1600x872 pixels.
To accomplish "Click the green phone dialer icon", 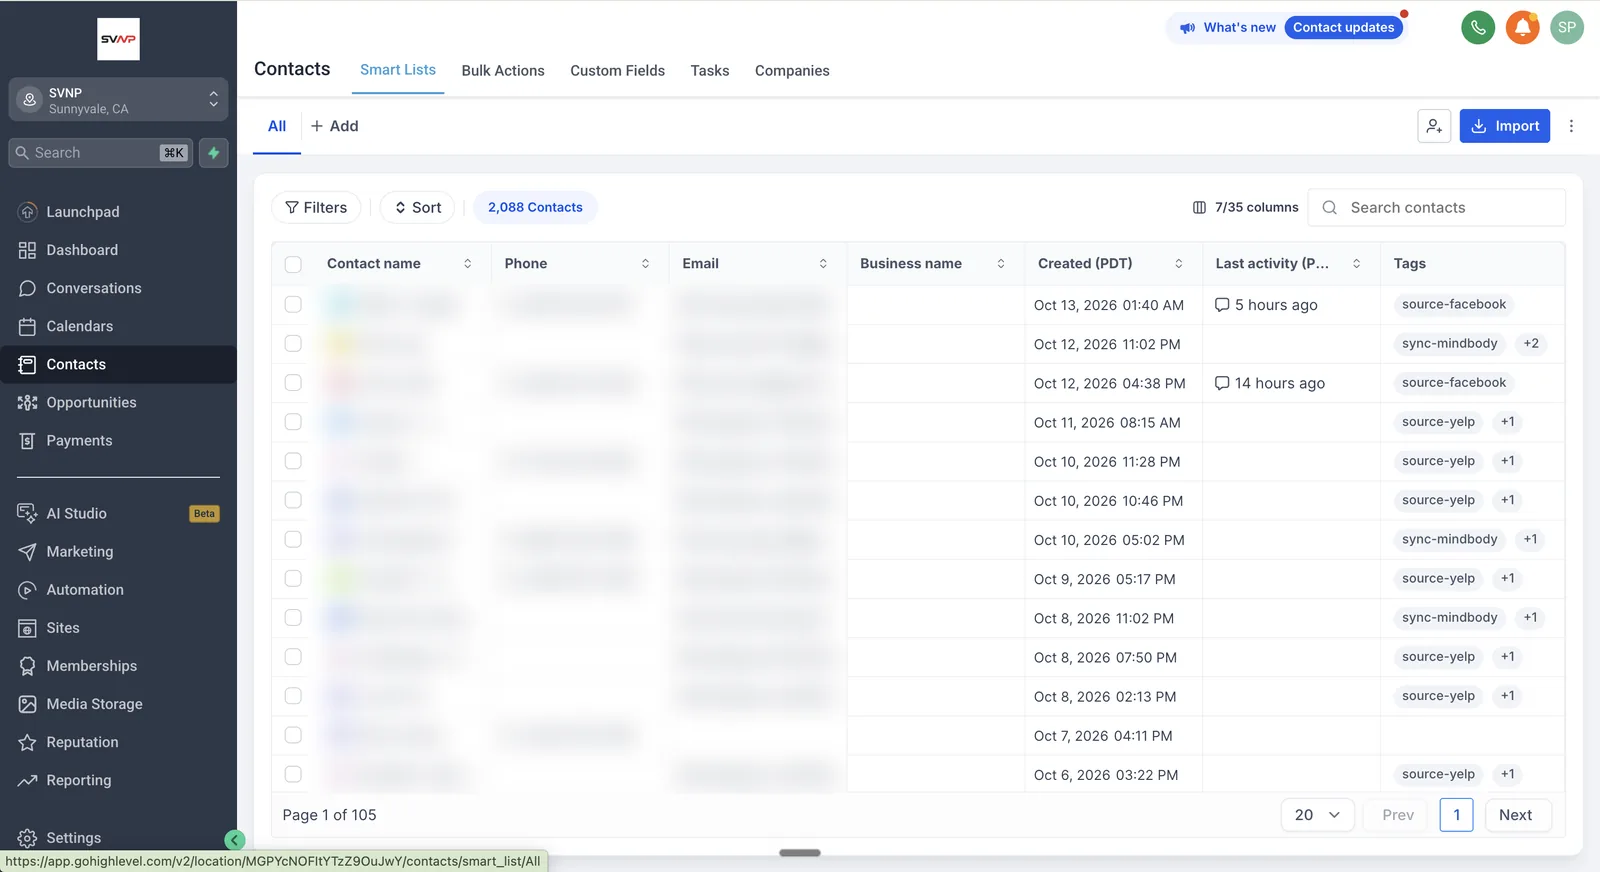I will point(1478,27).
